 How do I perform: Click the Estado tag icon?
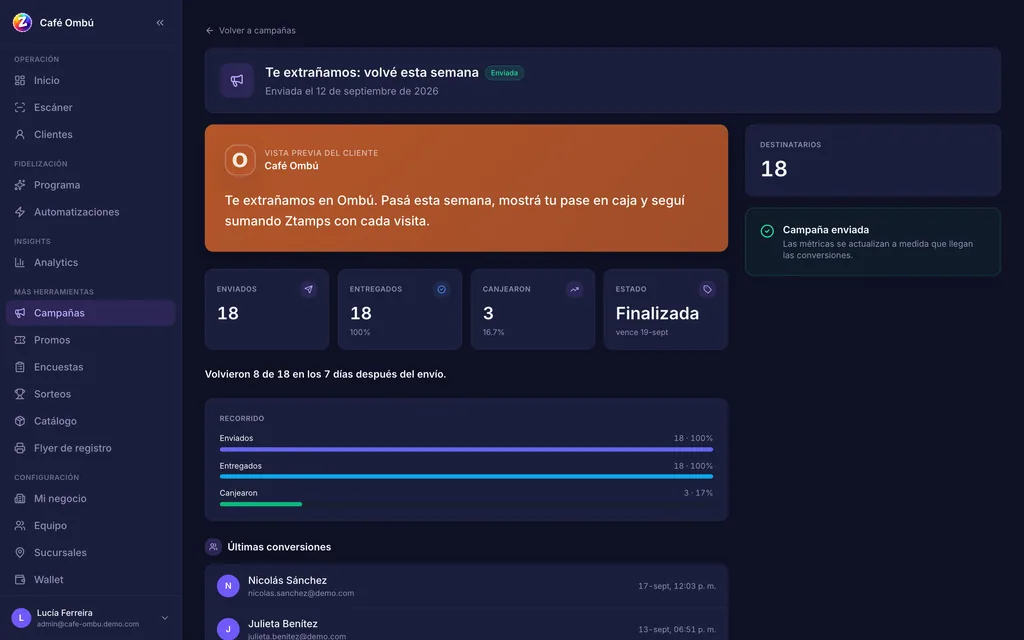tap(707, 289)
